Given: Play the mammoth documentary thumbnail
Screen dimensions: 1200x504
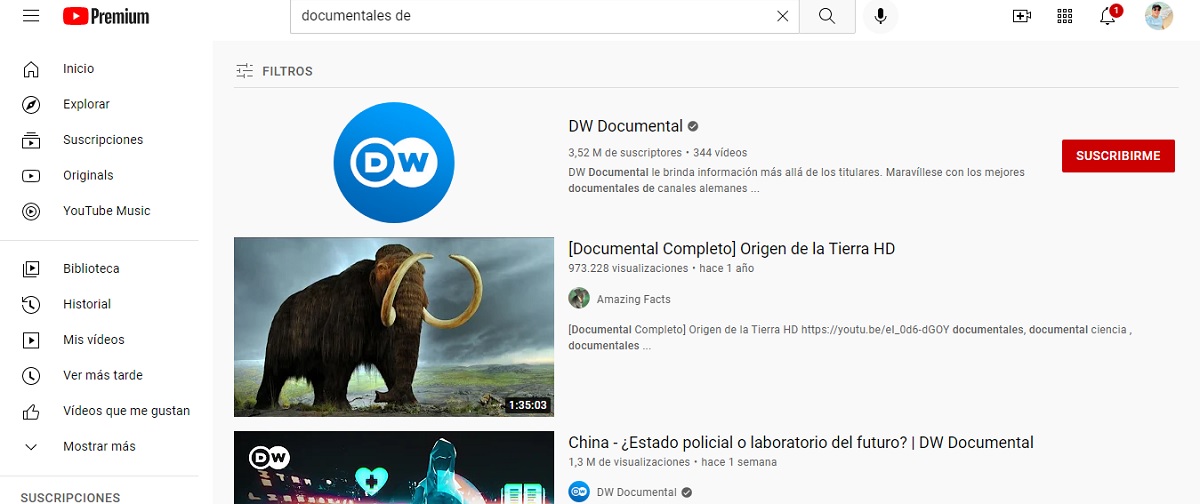Looking at the screenshot, I should coord(393,327).
